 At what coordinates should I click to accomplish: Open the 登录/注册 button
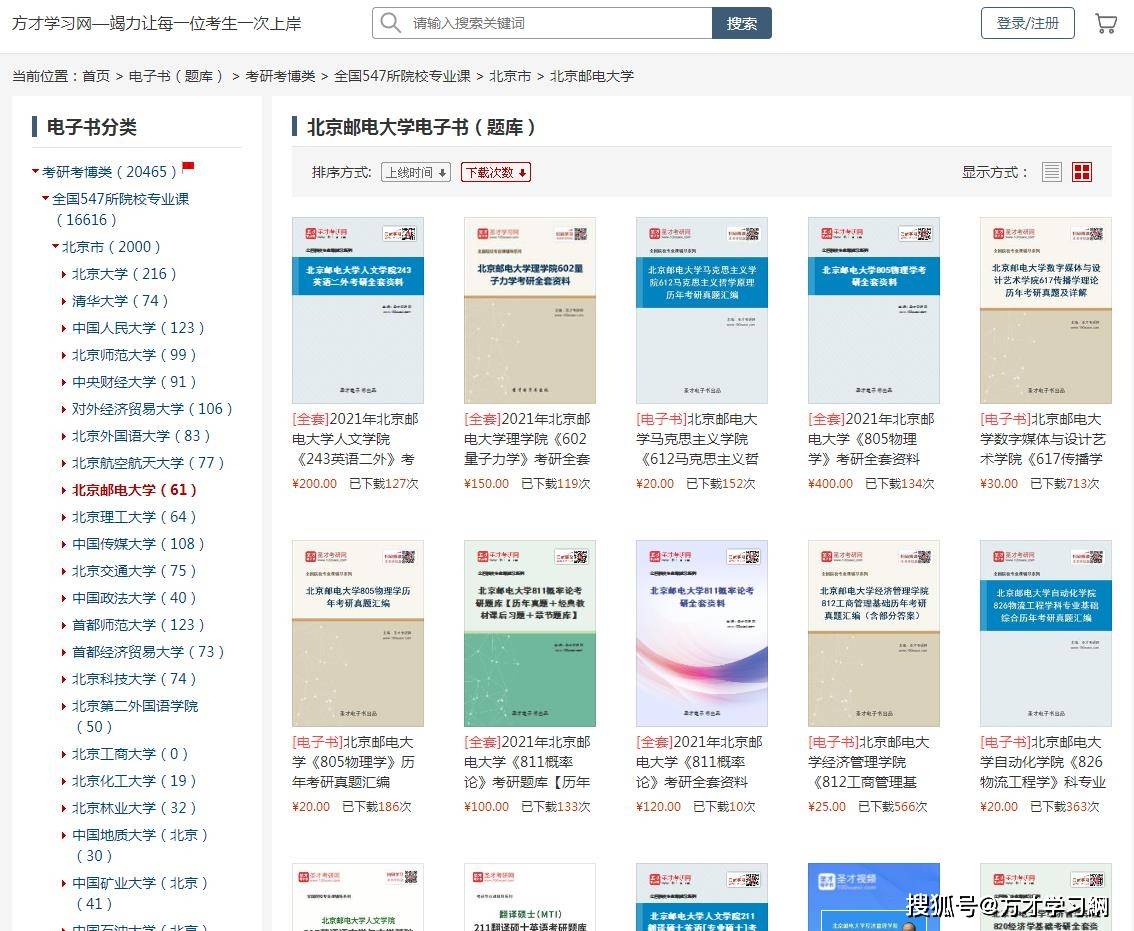click(x=1028, y=22)
